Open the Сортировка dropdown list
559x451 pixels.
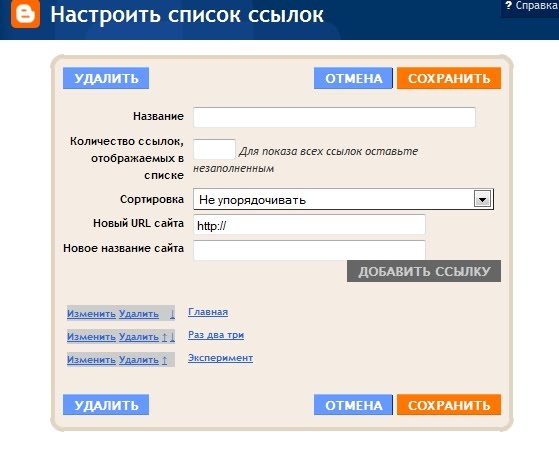(x=343, y=199)
